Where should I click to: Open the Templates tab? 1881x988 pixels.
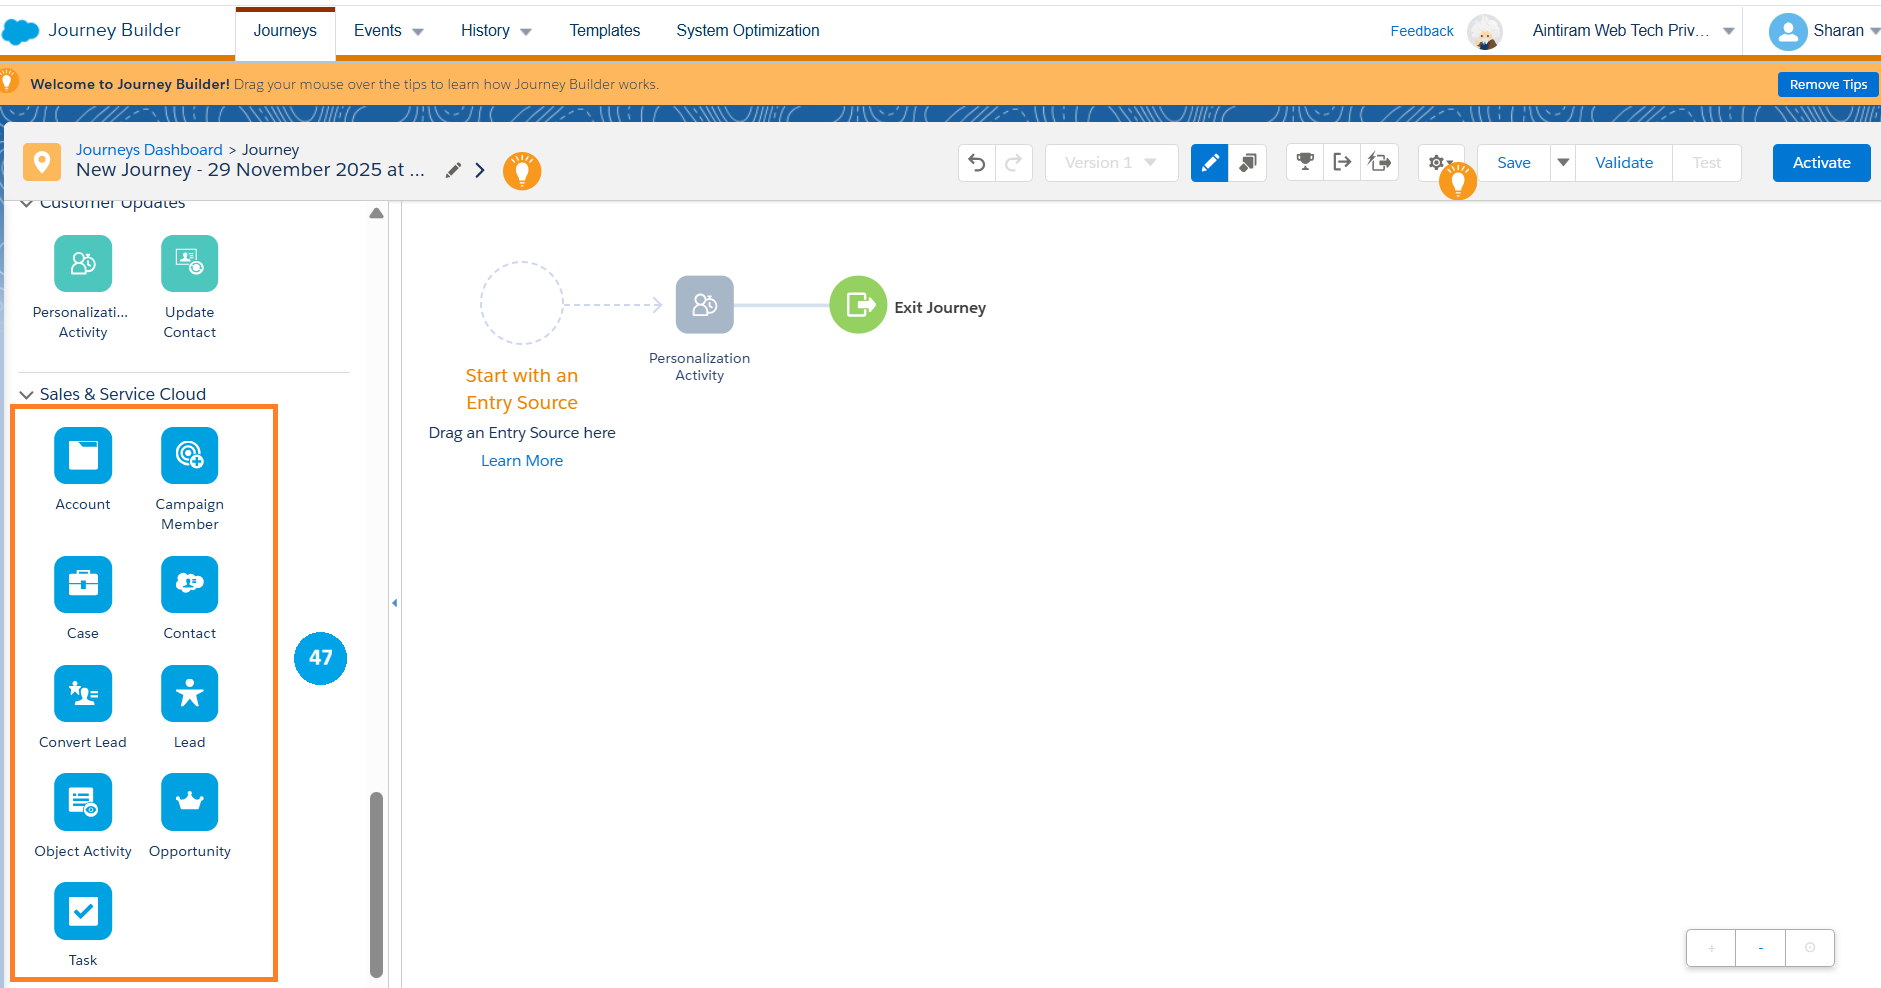[x=604, y=31]
